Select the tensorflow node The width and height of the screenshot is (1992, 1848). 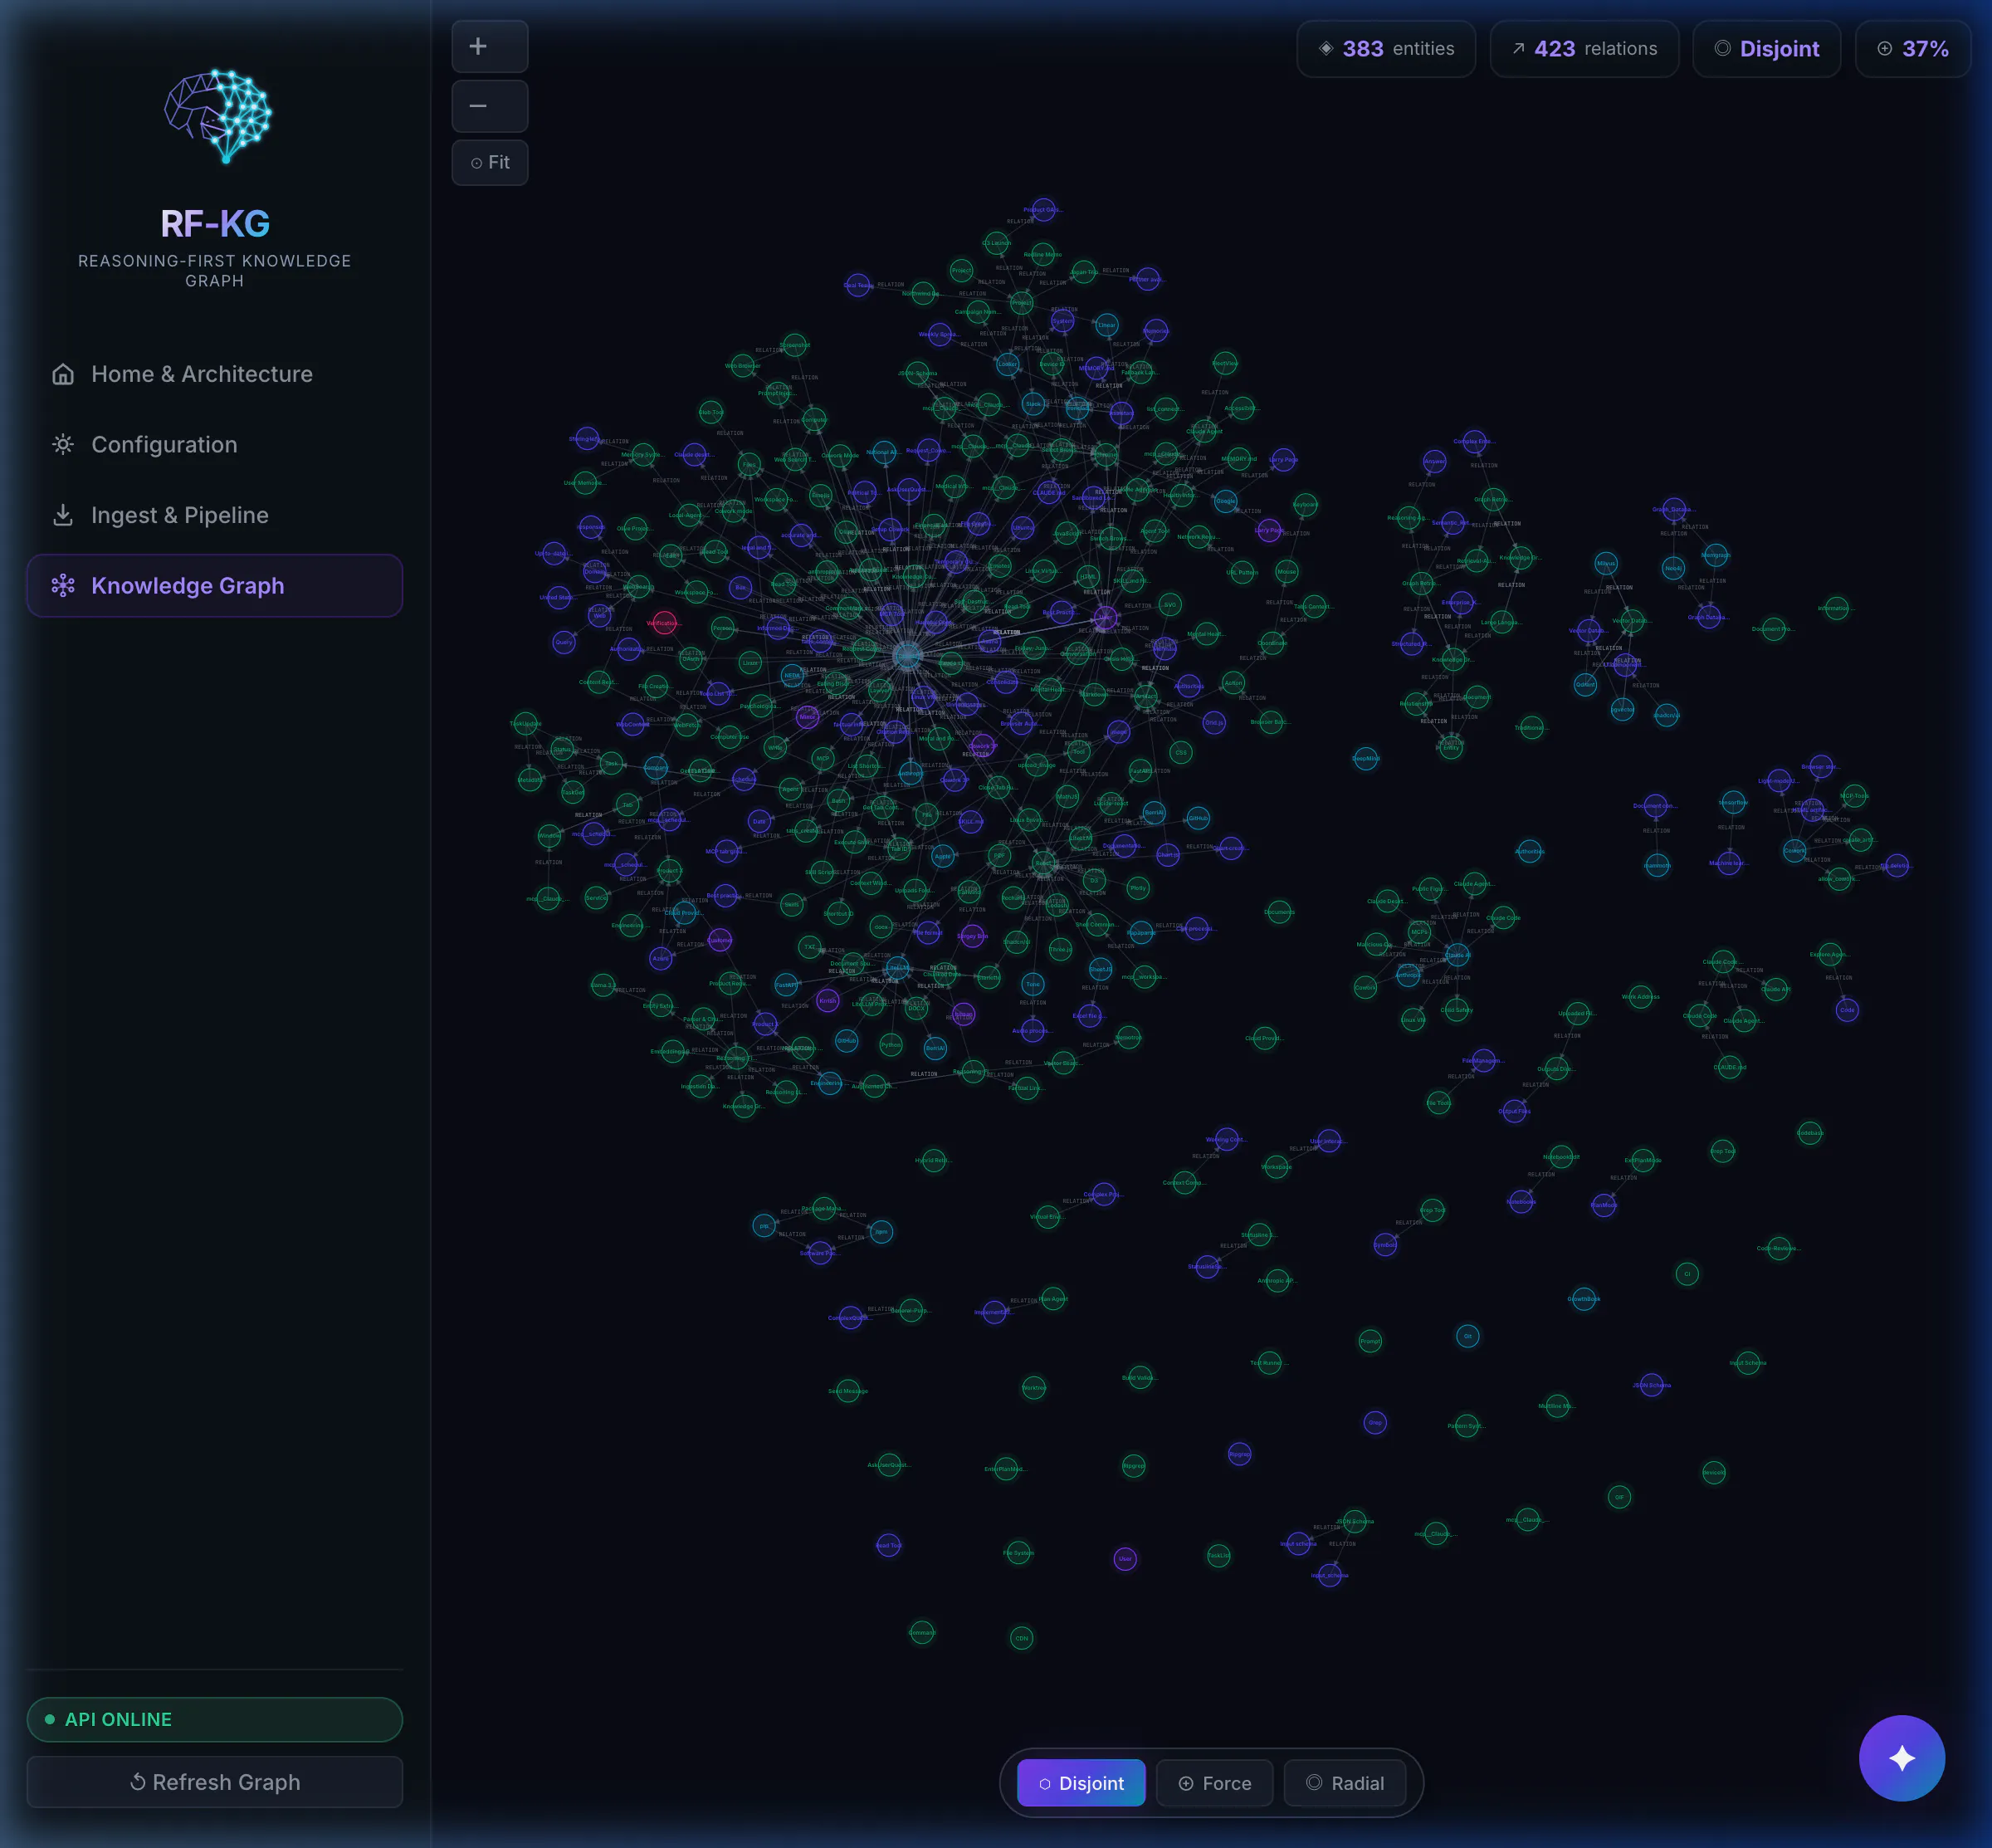[x=1732, y=802]
